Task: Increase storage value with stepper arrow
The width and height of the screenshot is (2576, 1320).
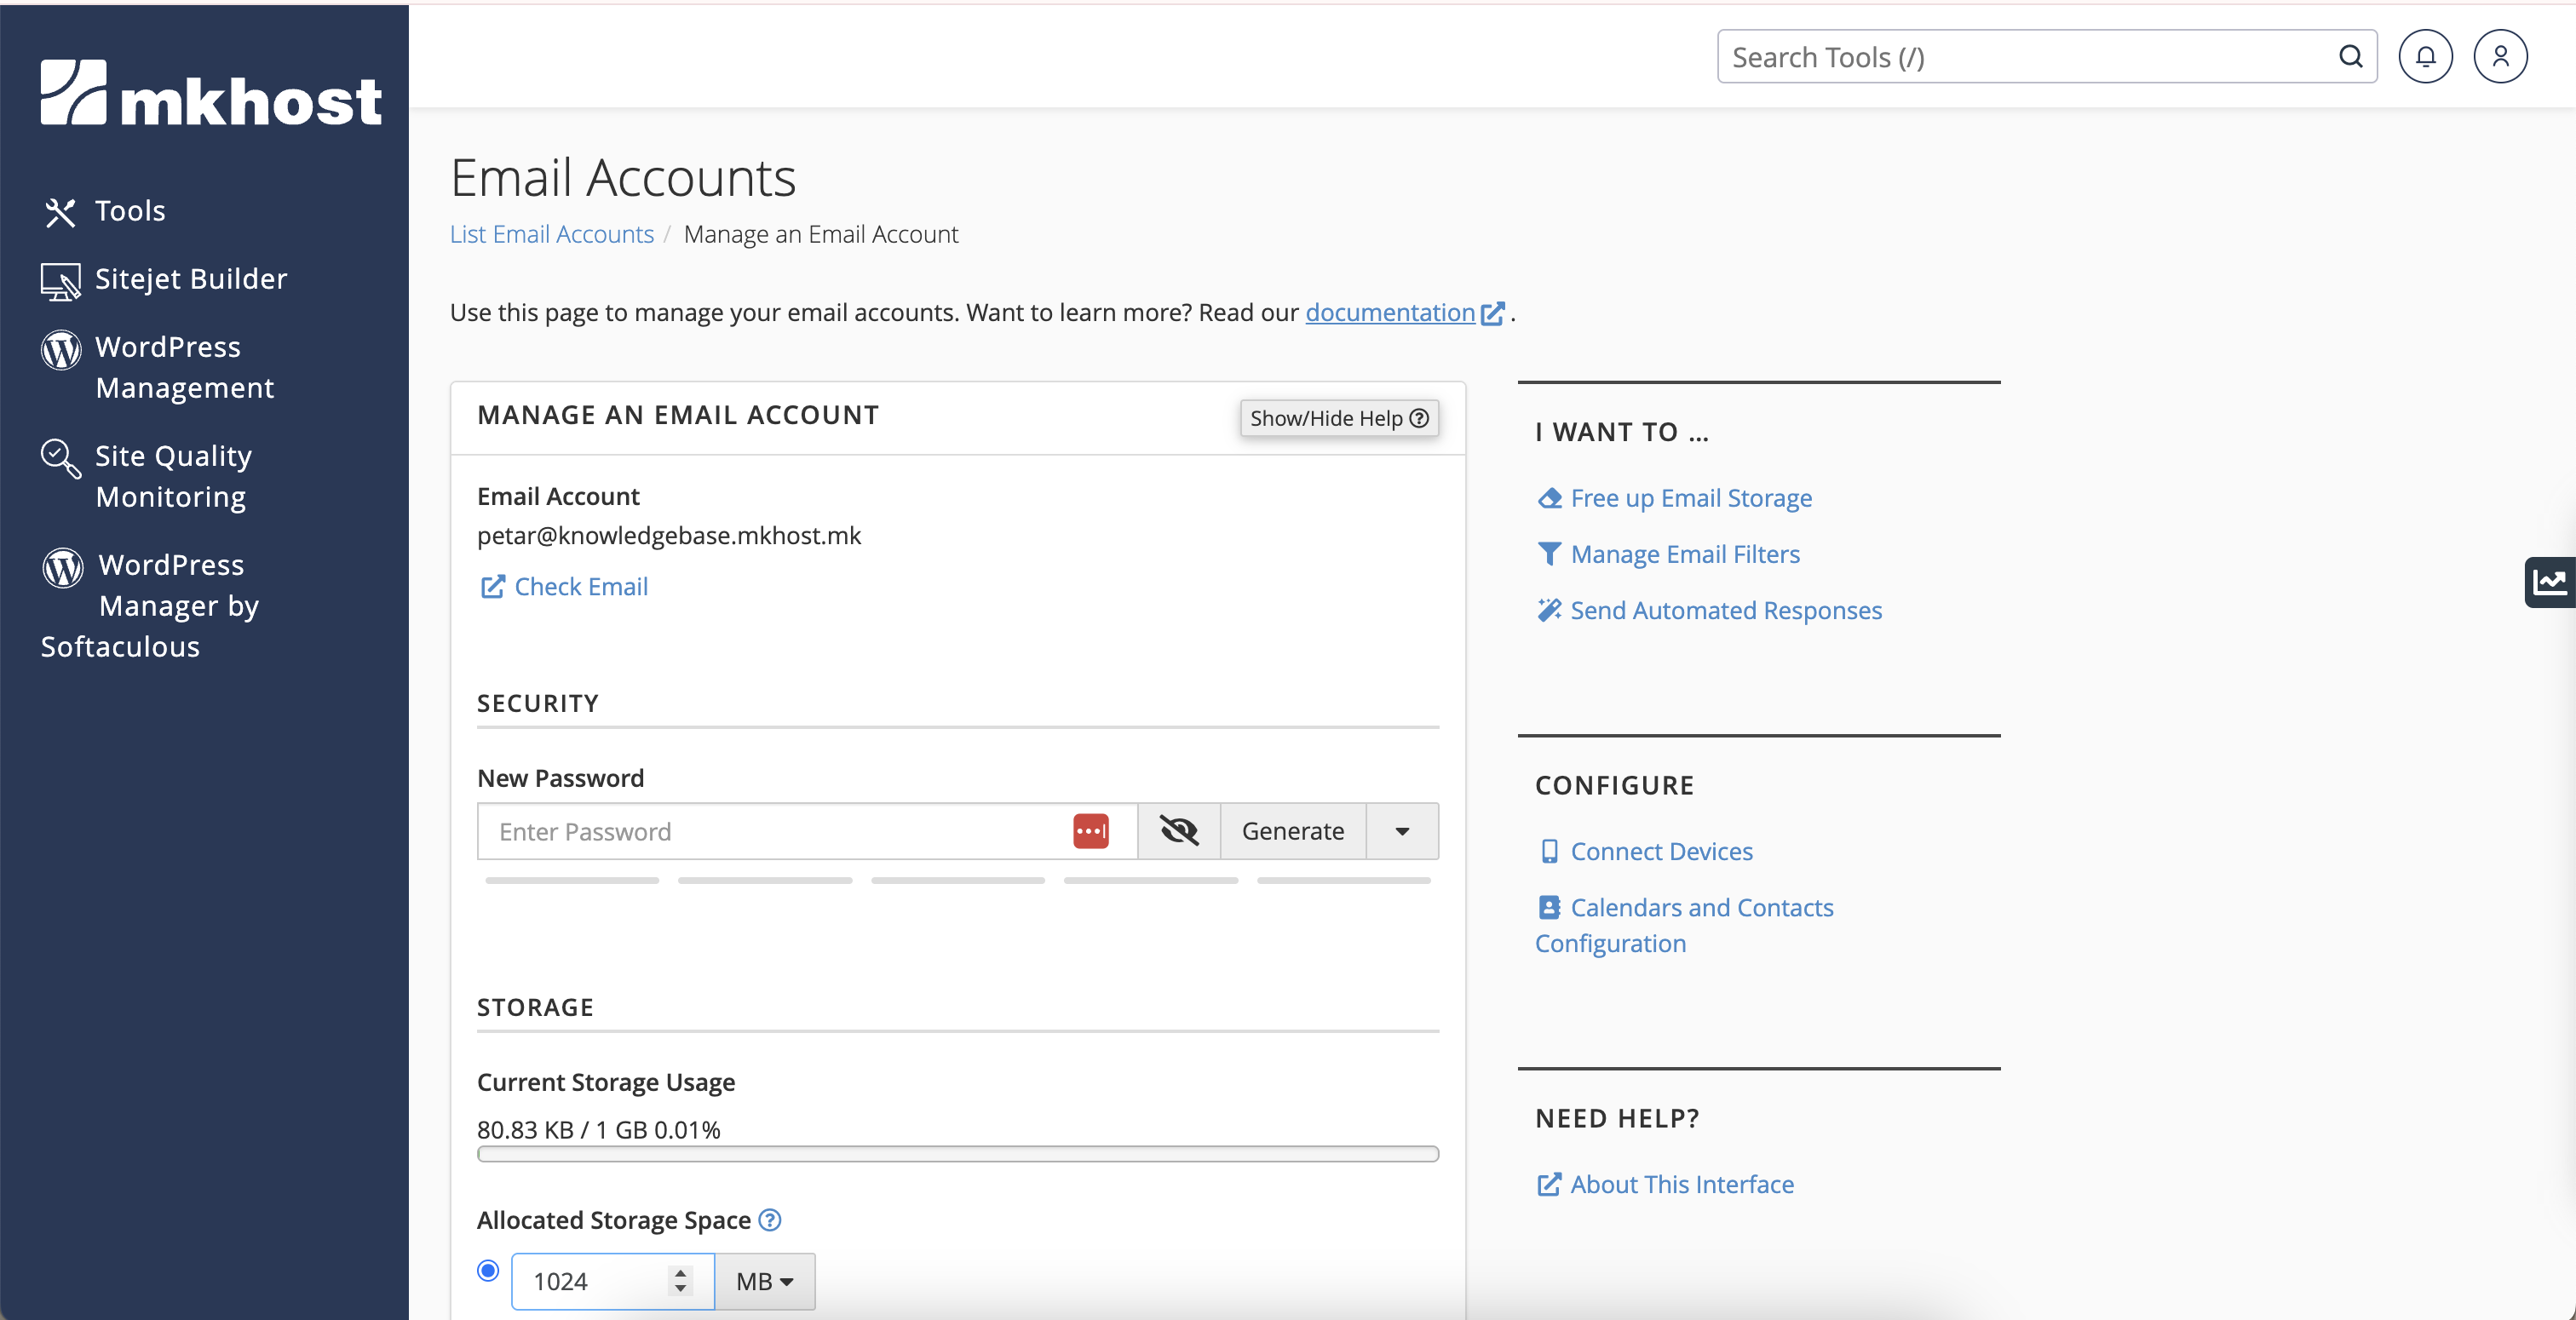Action: tap(680, 1273)
